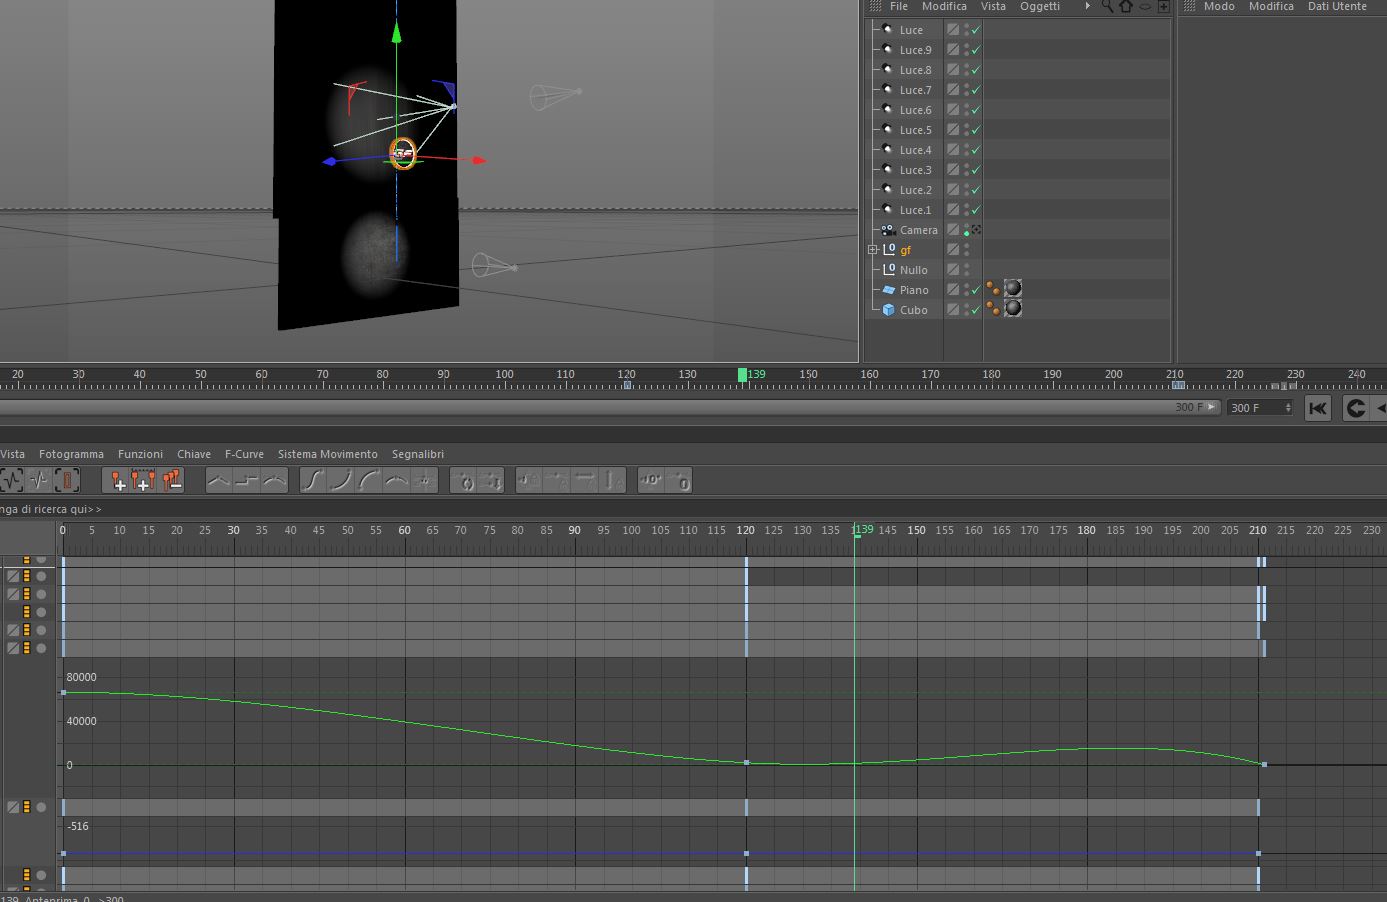Click the arrow expander after Oggetti menu
Viewport: 1387px width, 902px height.
[x=1087, y=6]
